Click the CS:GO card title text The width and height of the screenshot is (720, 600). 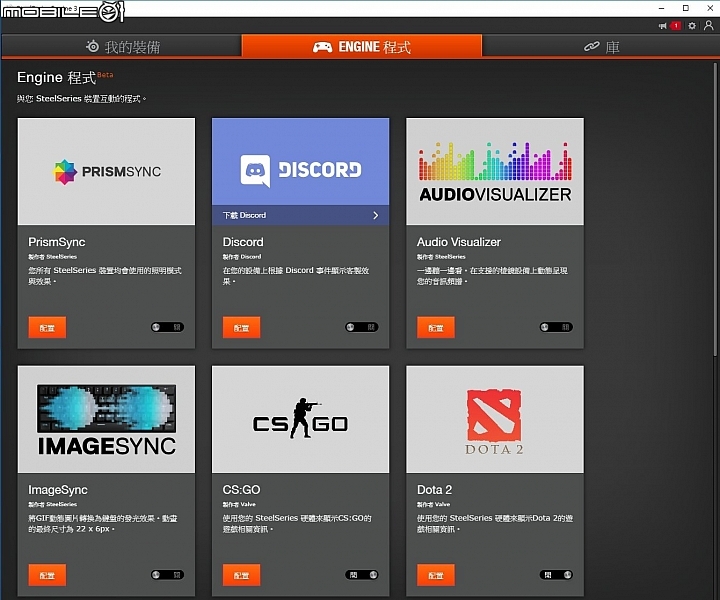(242, 490)
